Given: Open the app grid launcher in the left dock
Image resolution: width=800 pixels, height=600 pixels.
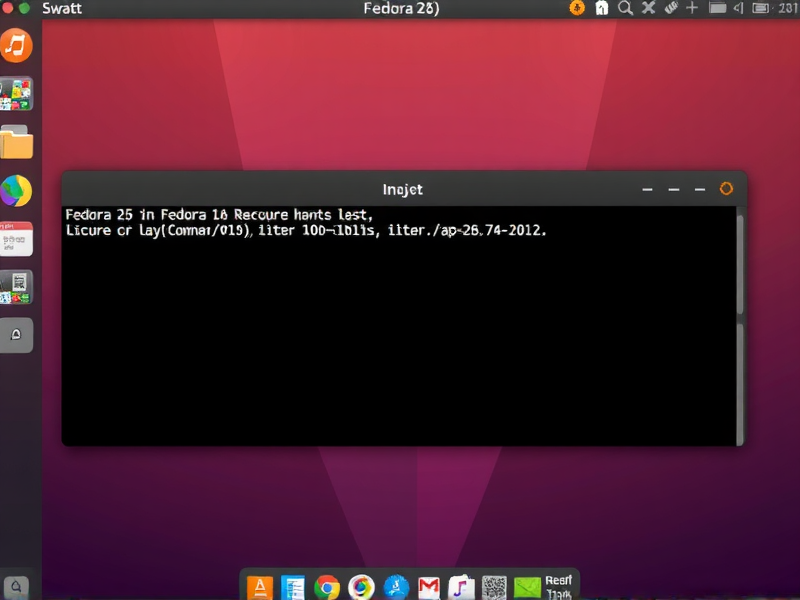Looking at the screenshot, I should click(17, 93).
